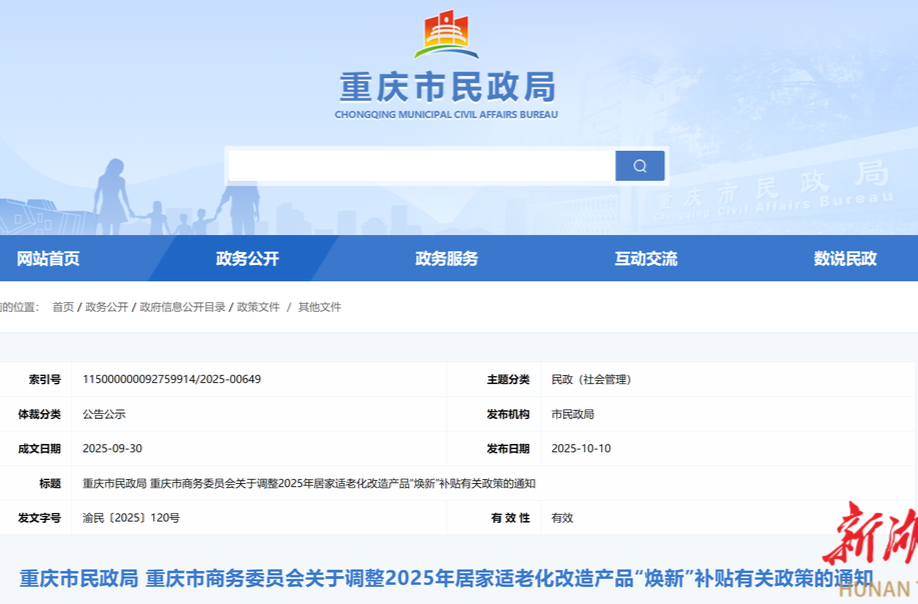Viewport: 918px width, 604px height.
Task: Switch to the 政务服务 navigation tab
Action: point(446,258)
